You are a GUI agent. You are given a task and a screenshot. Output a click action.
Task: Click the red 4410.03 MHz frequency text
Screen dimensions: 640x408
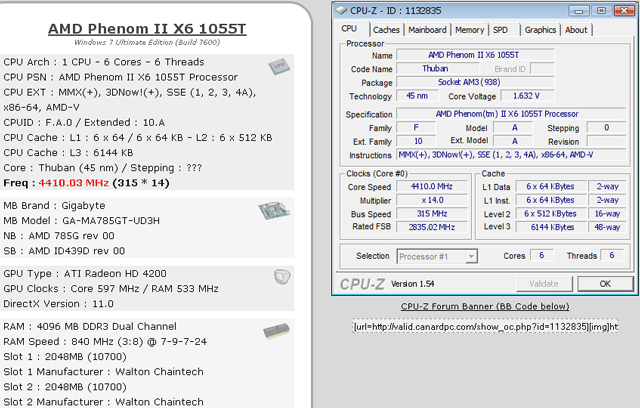coord(73,183)
